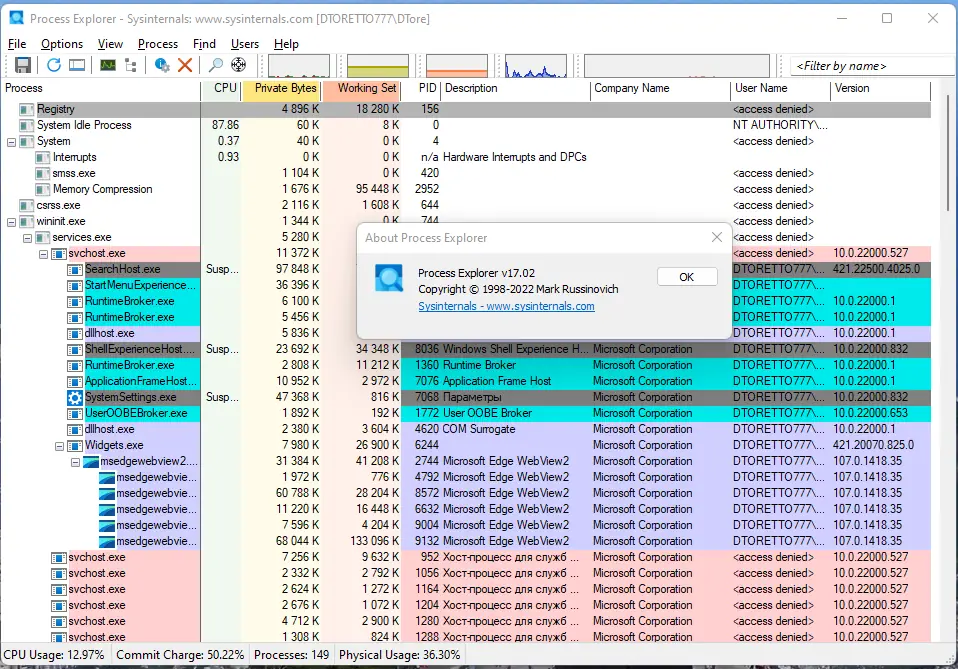
Task: Click the icon beside Widgets.exe
Action: coord(75,446)
